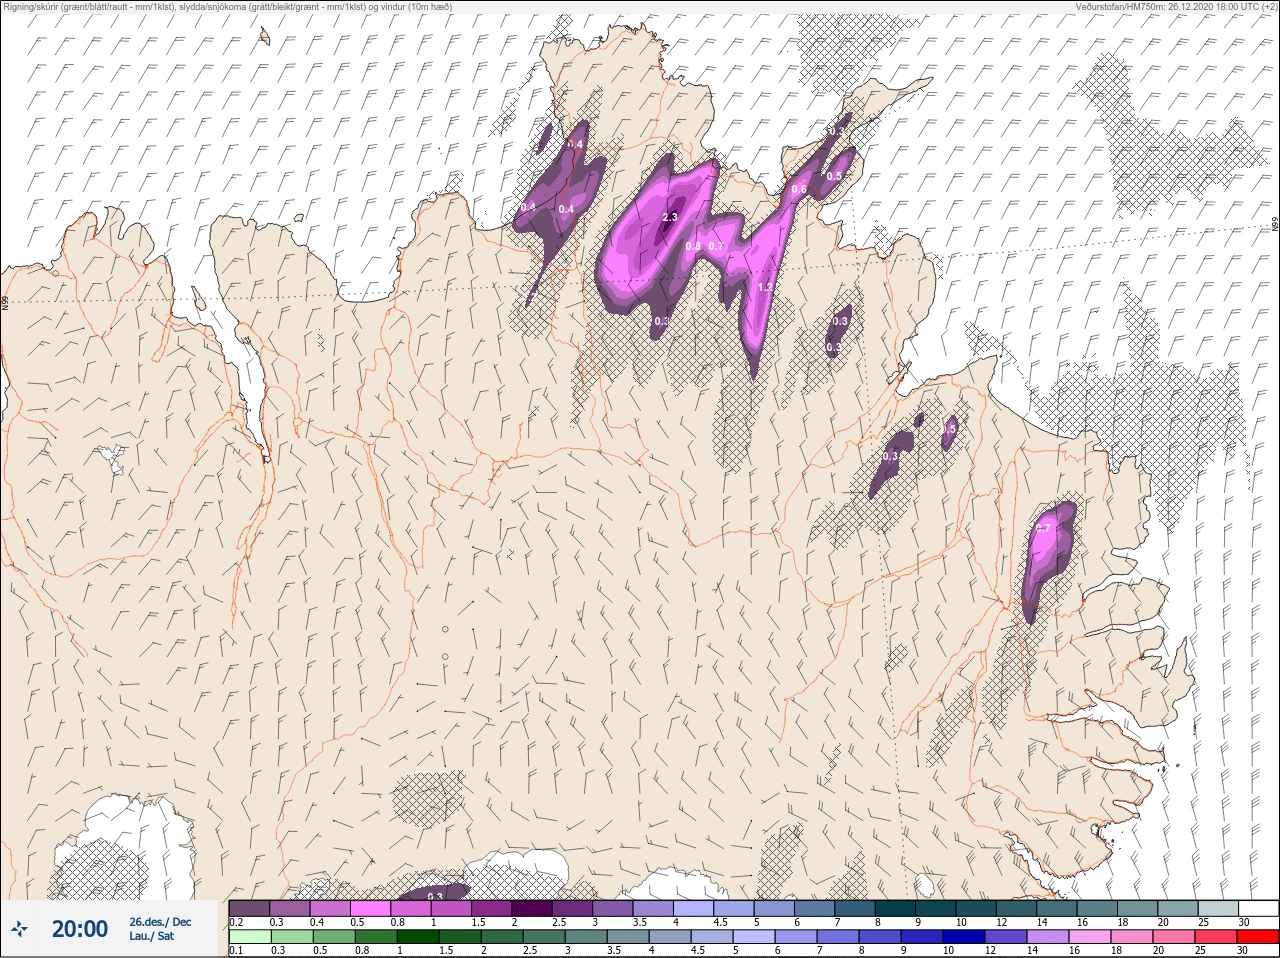Click the 1.2 precipitation value on the map
1280x958 pixels.
pos(765,287)
